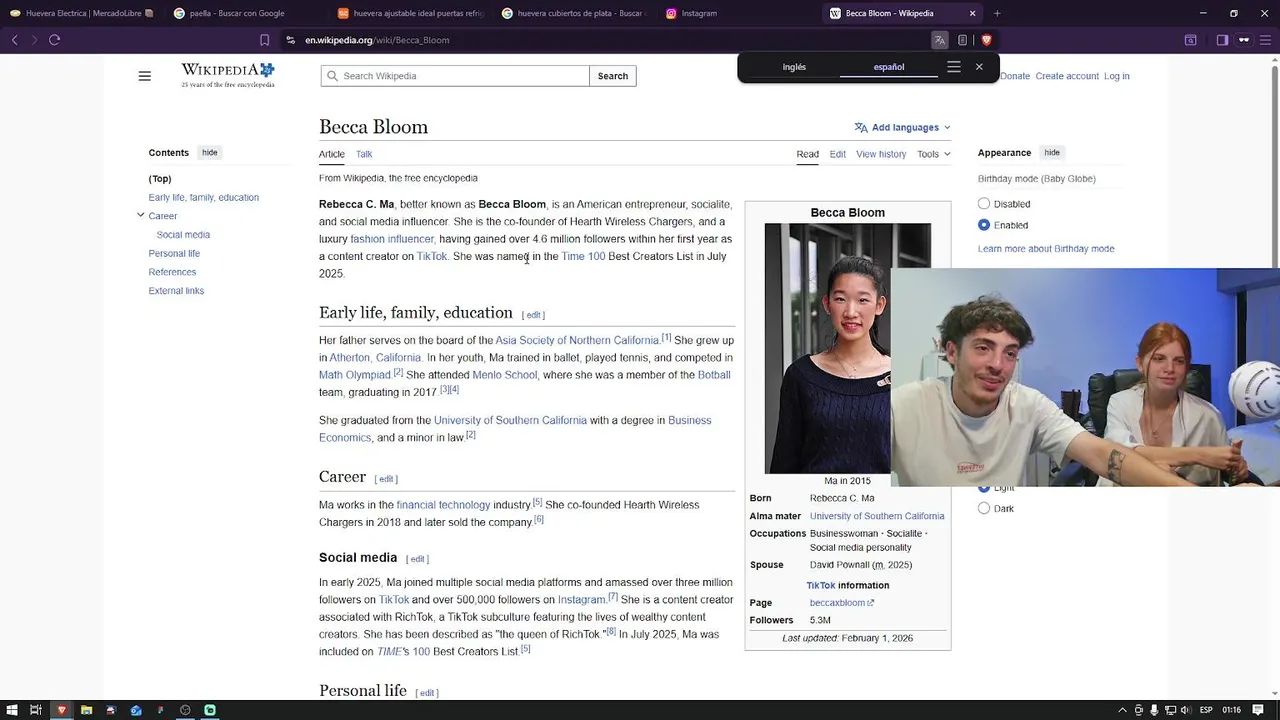Reload the page with the refresh icon
Image resolution: width=1280 pixels, height=720 pixels.
(x=55, y=40)
